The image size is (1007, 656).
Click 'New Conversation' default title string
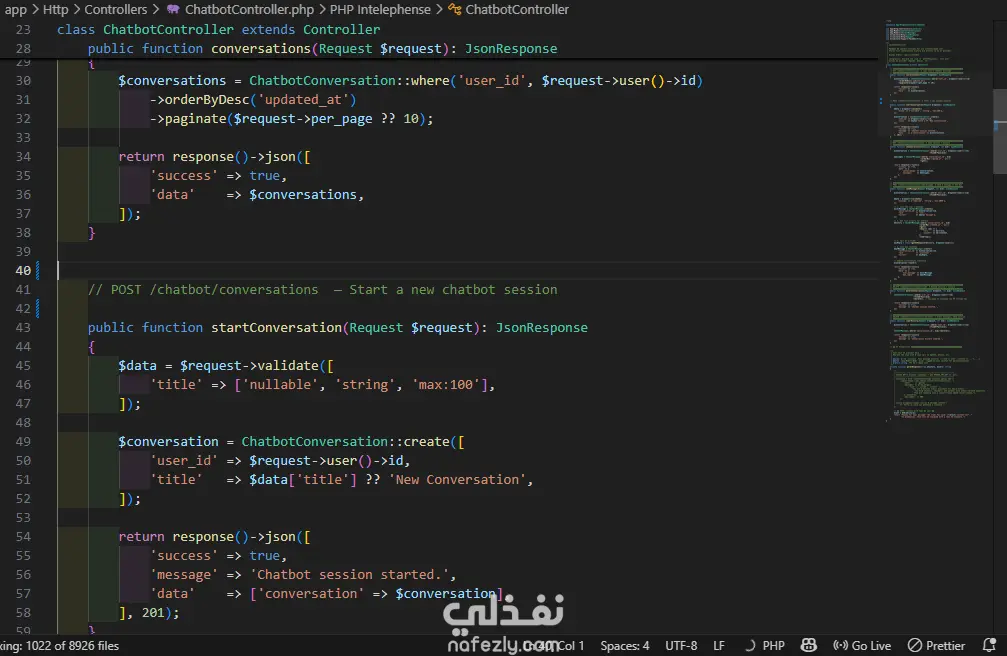(x=457, y=480)
